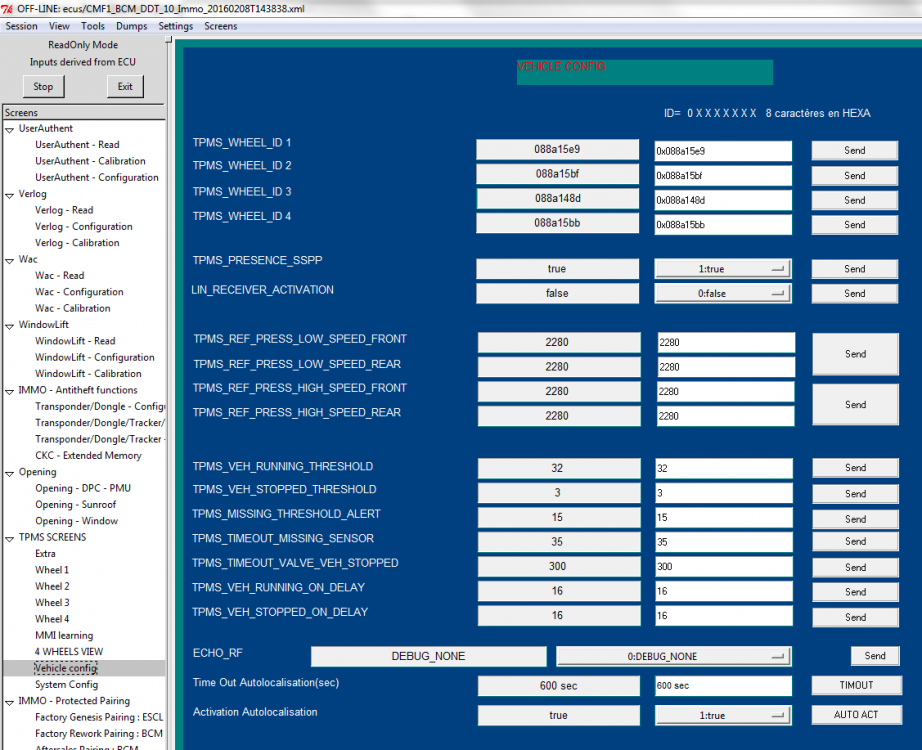Click the Stop button
The height and width of the screenshot is (750, 922).
[x=43, y=86]
